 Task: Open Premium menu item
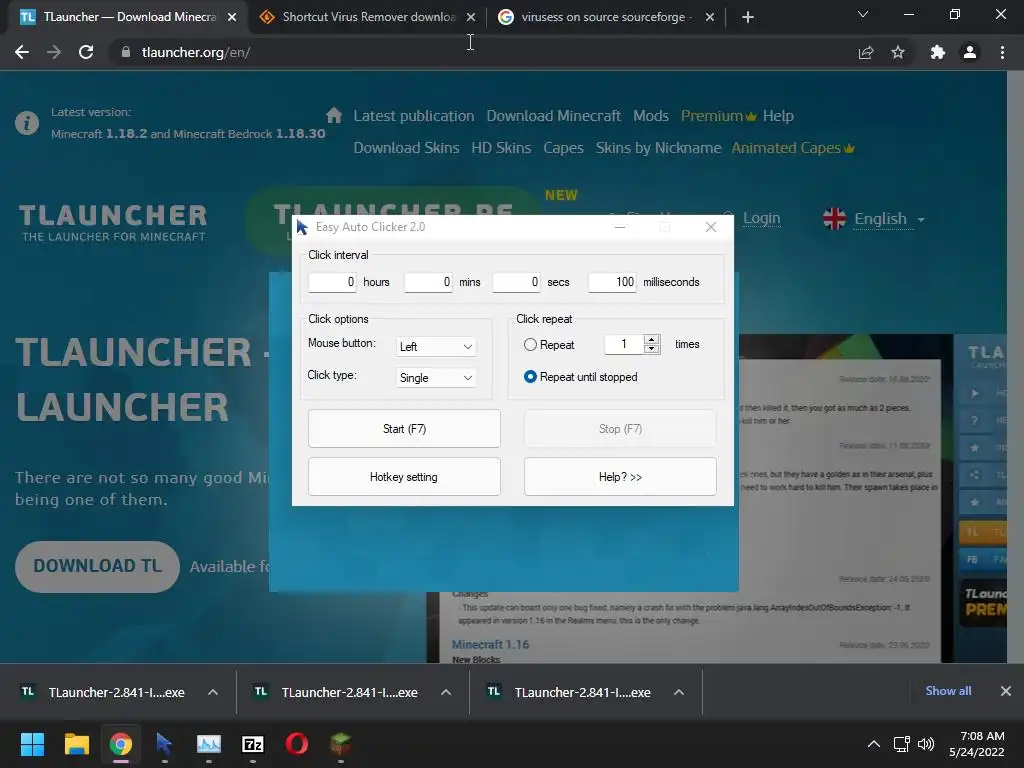(x=718, y=116)
